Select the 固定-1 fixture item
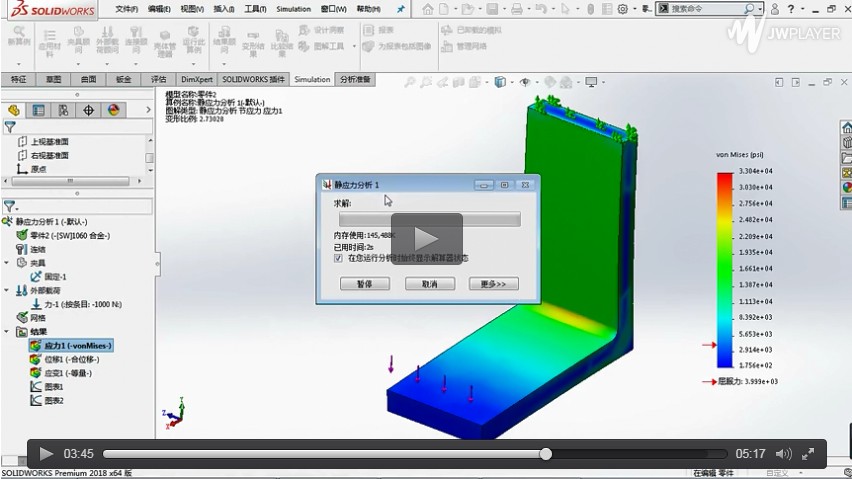852x479 pixels. 49,276
